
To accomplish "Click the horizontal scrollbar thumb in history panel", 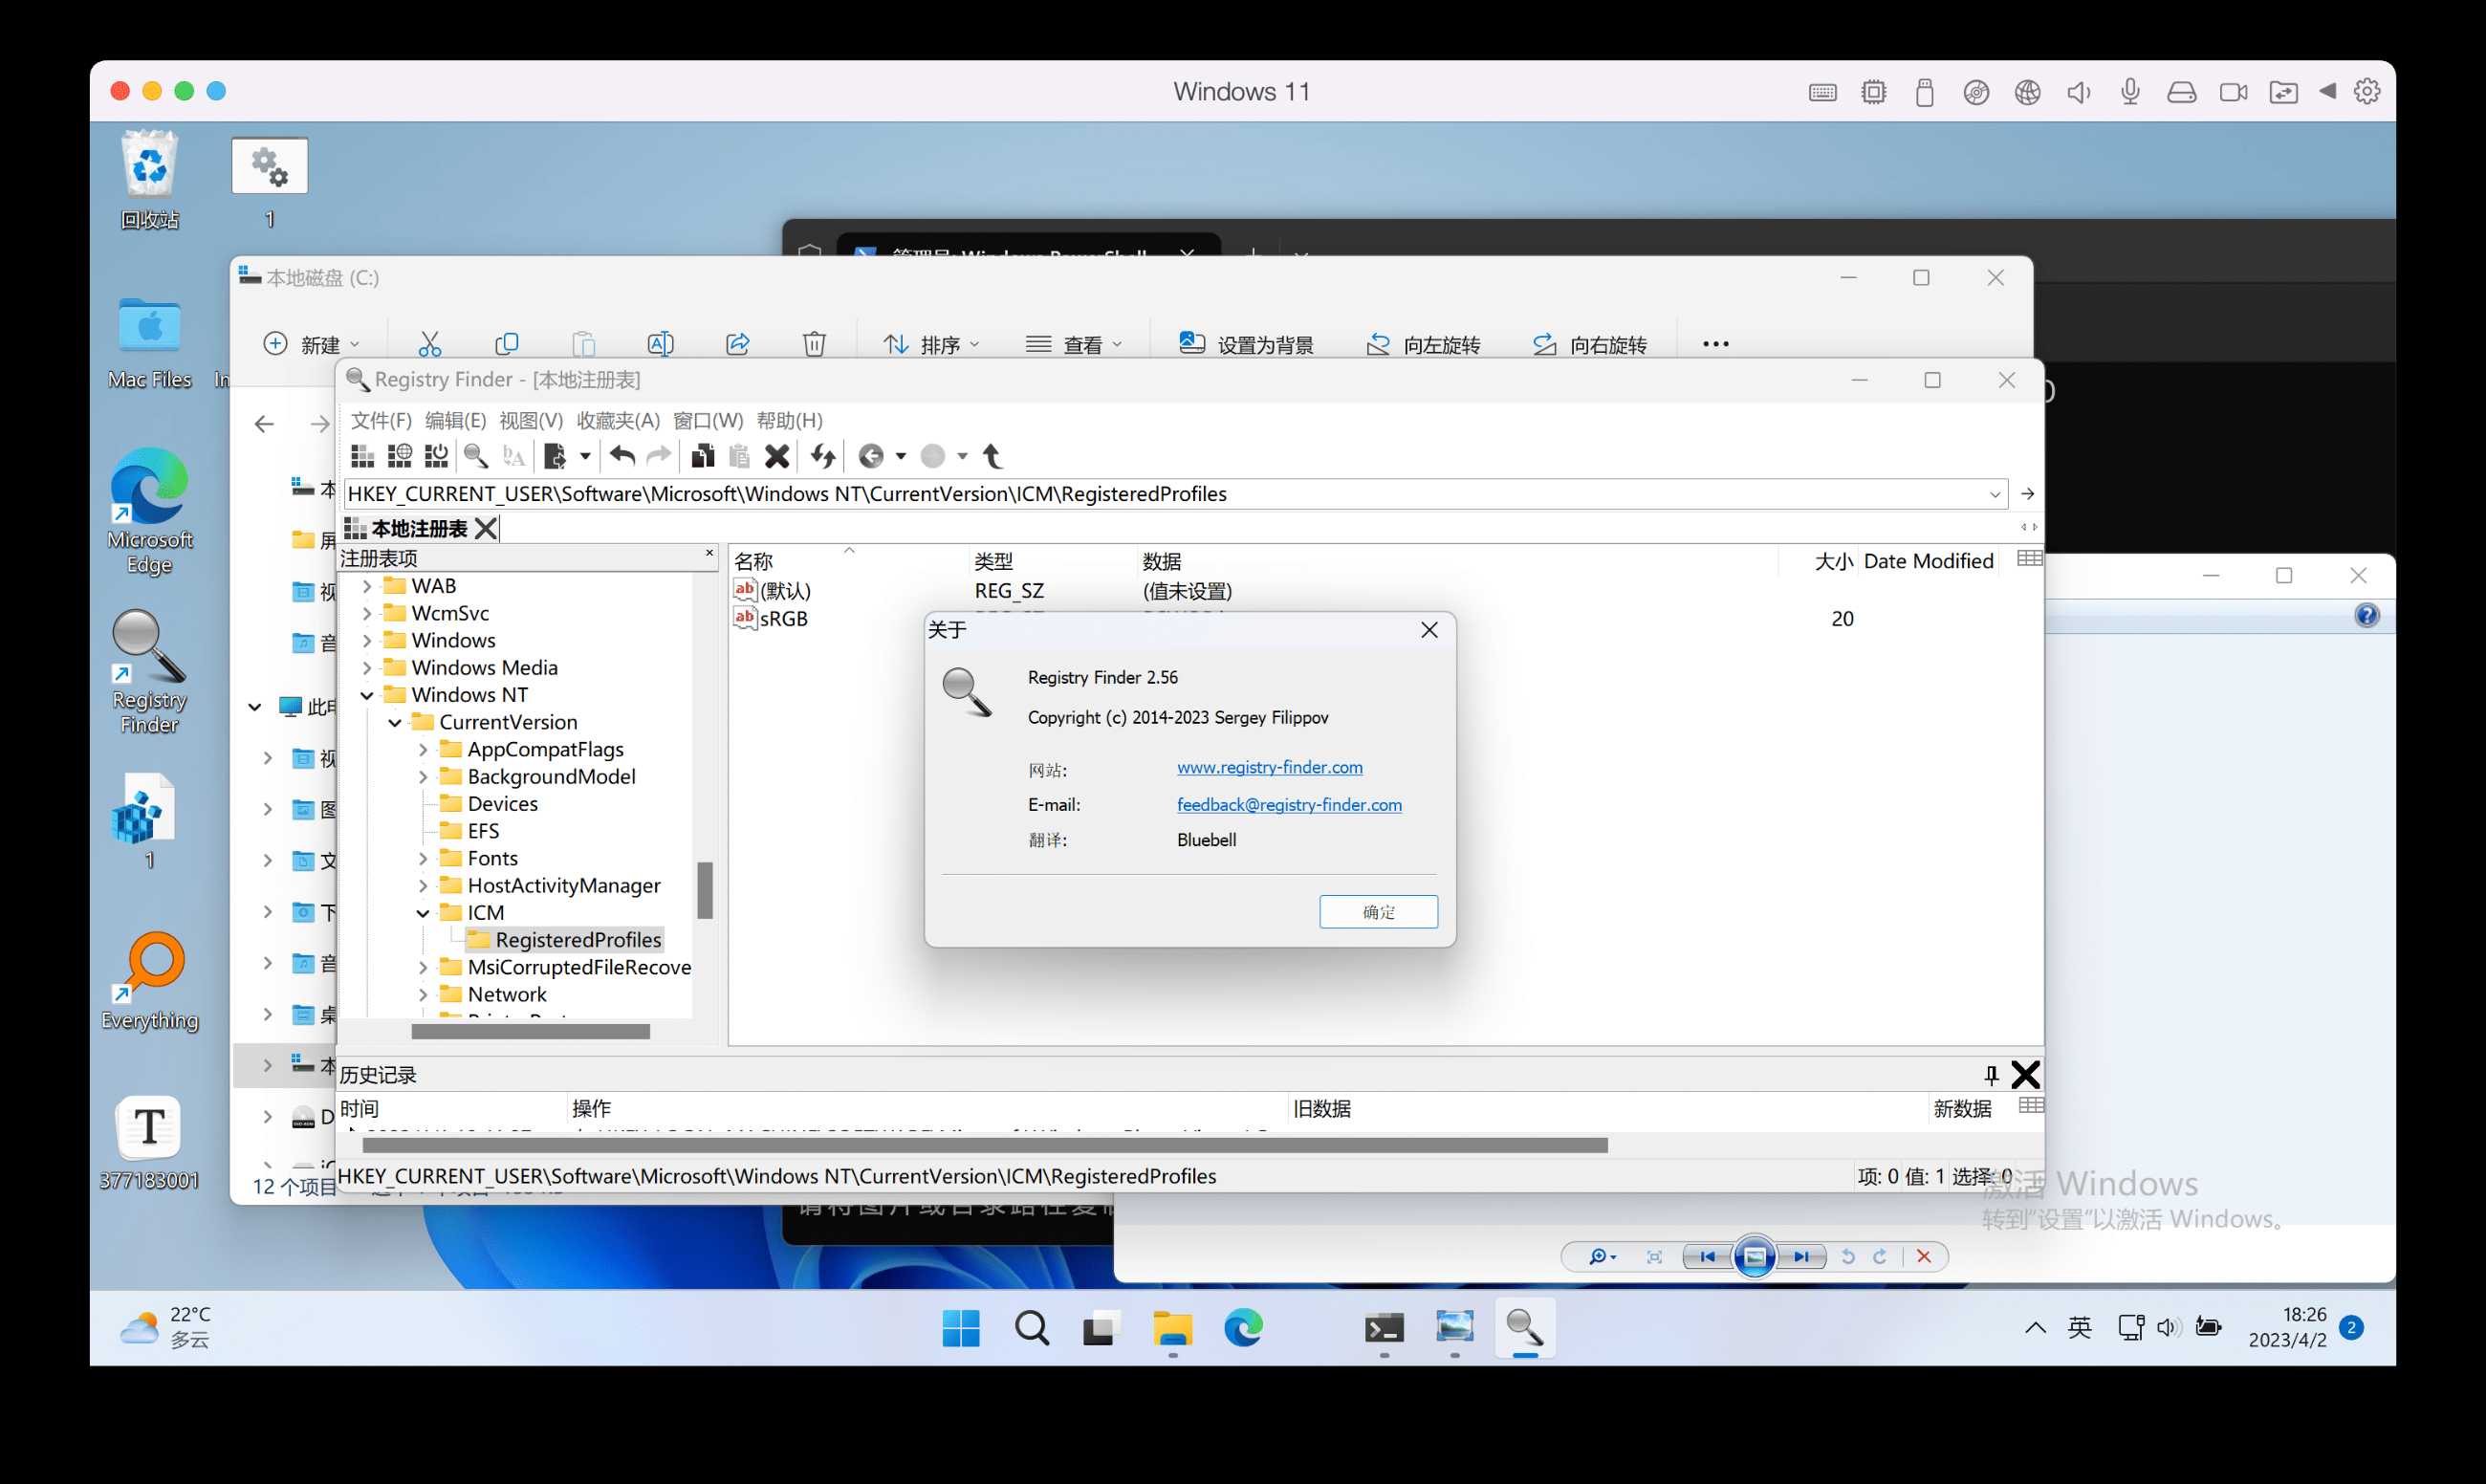I will click(985, 1145).
